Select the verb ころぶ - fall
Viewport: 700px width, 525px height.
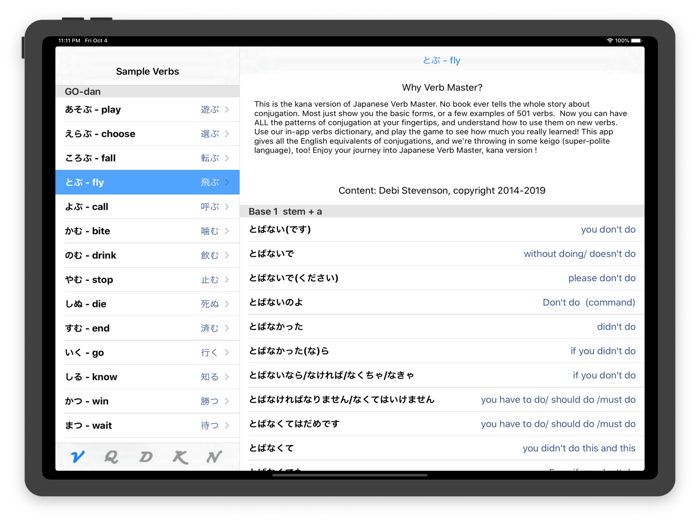(147, 158)
